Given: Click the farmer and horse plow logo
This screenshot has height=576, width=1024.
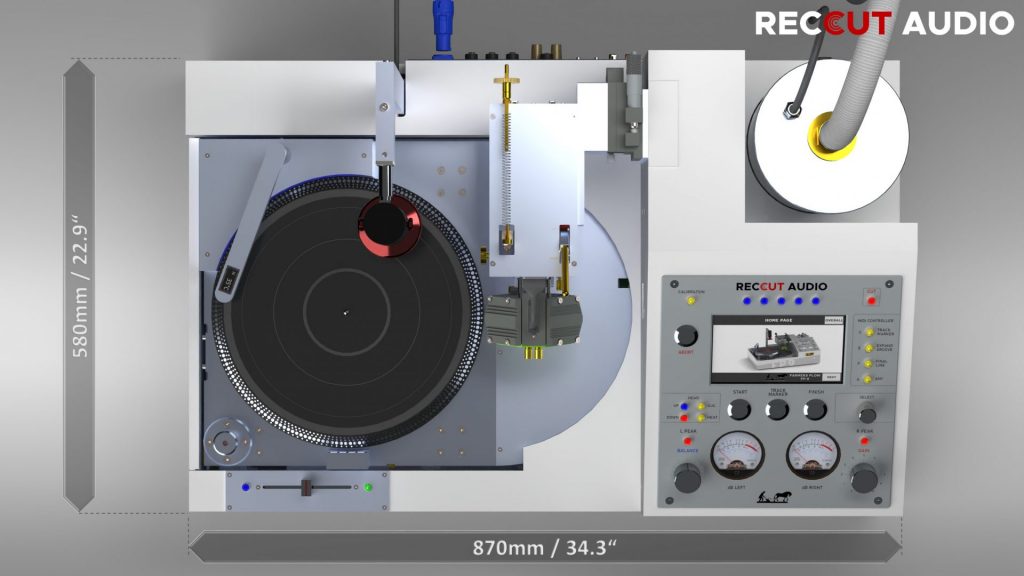Looking at the screenshot, I should [775, 497].
